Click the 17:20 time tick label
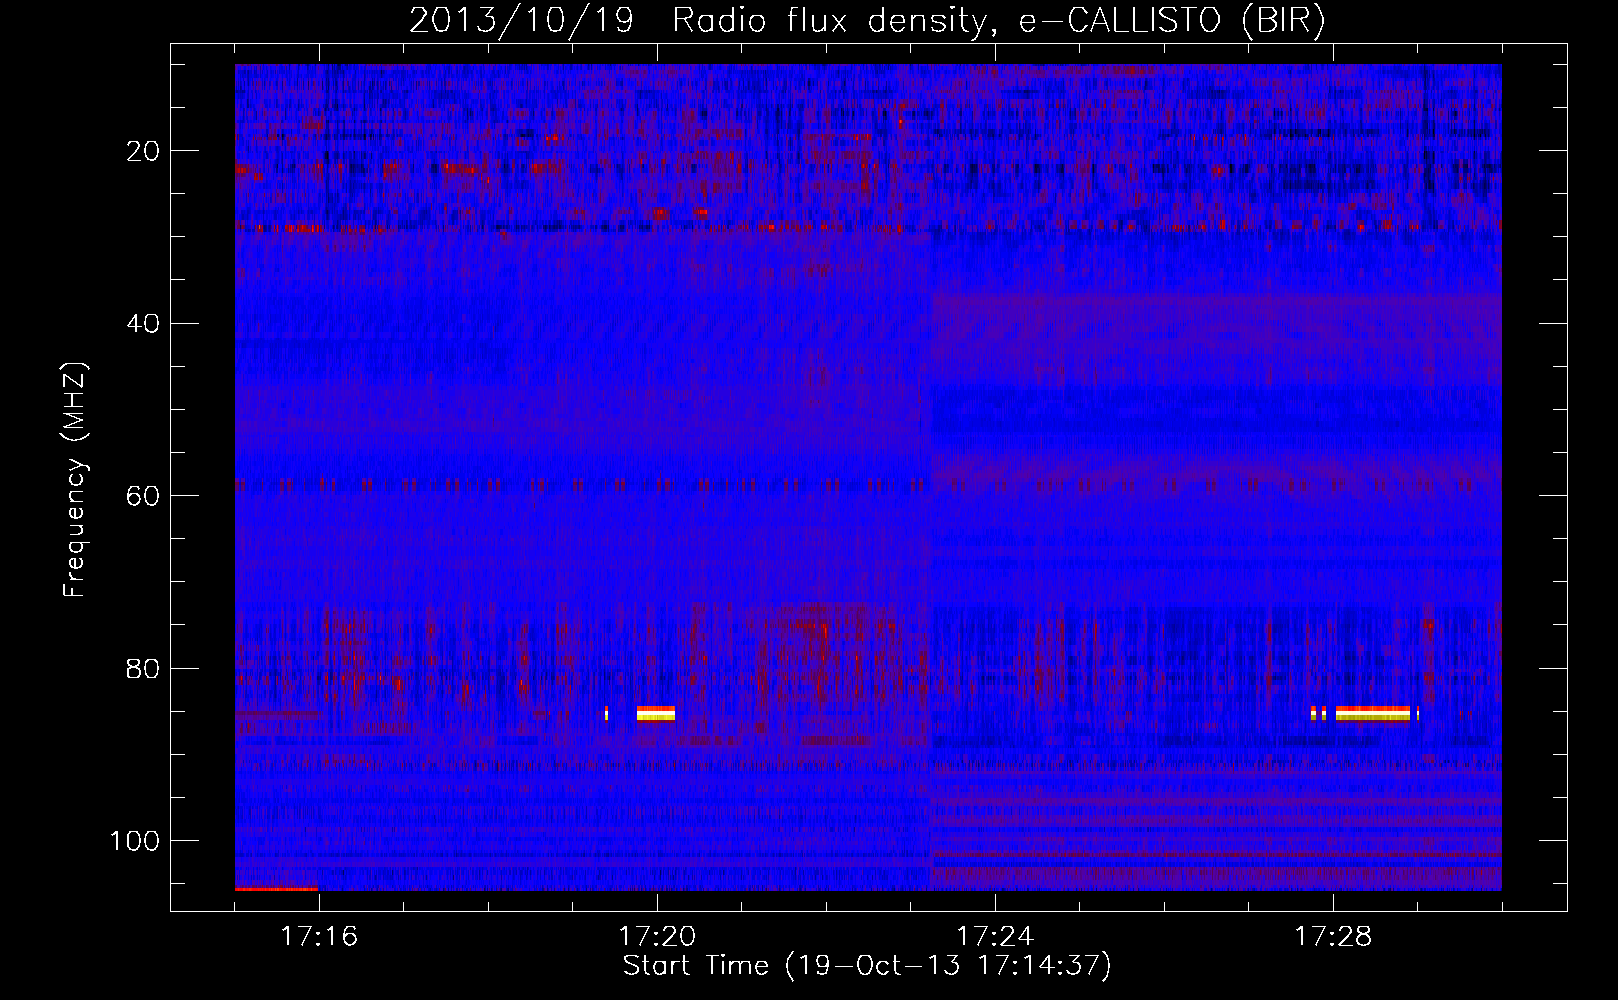1618x1000 pixels. (657, 936)
